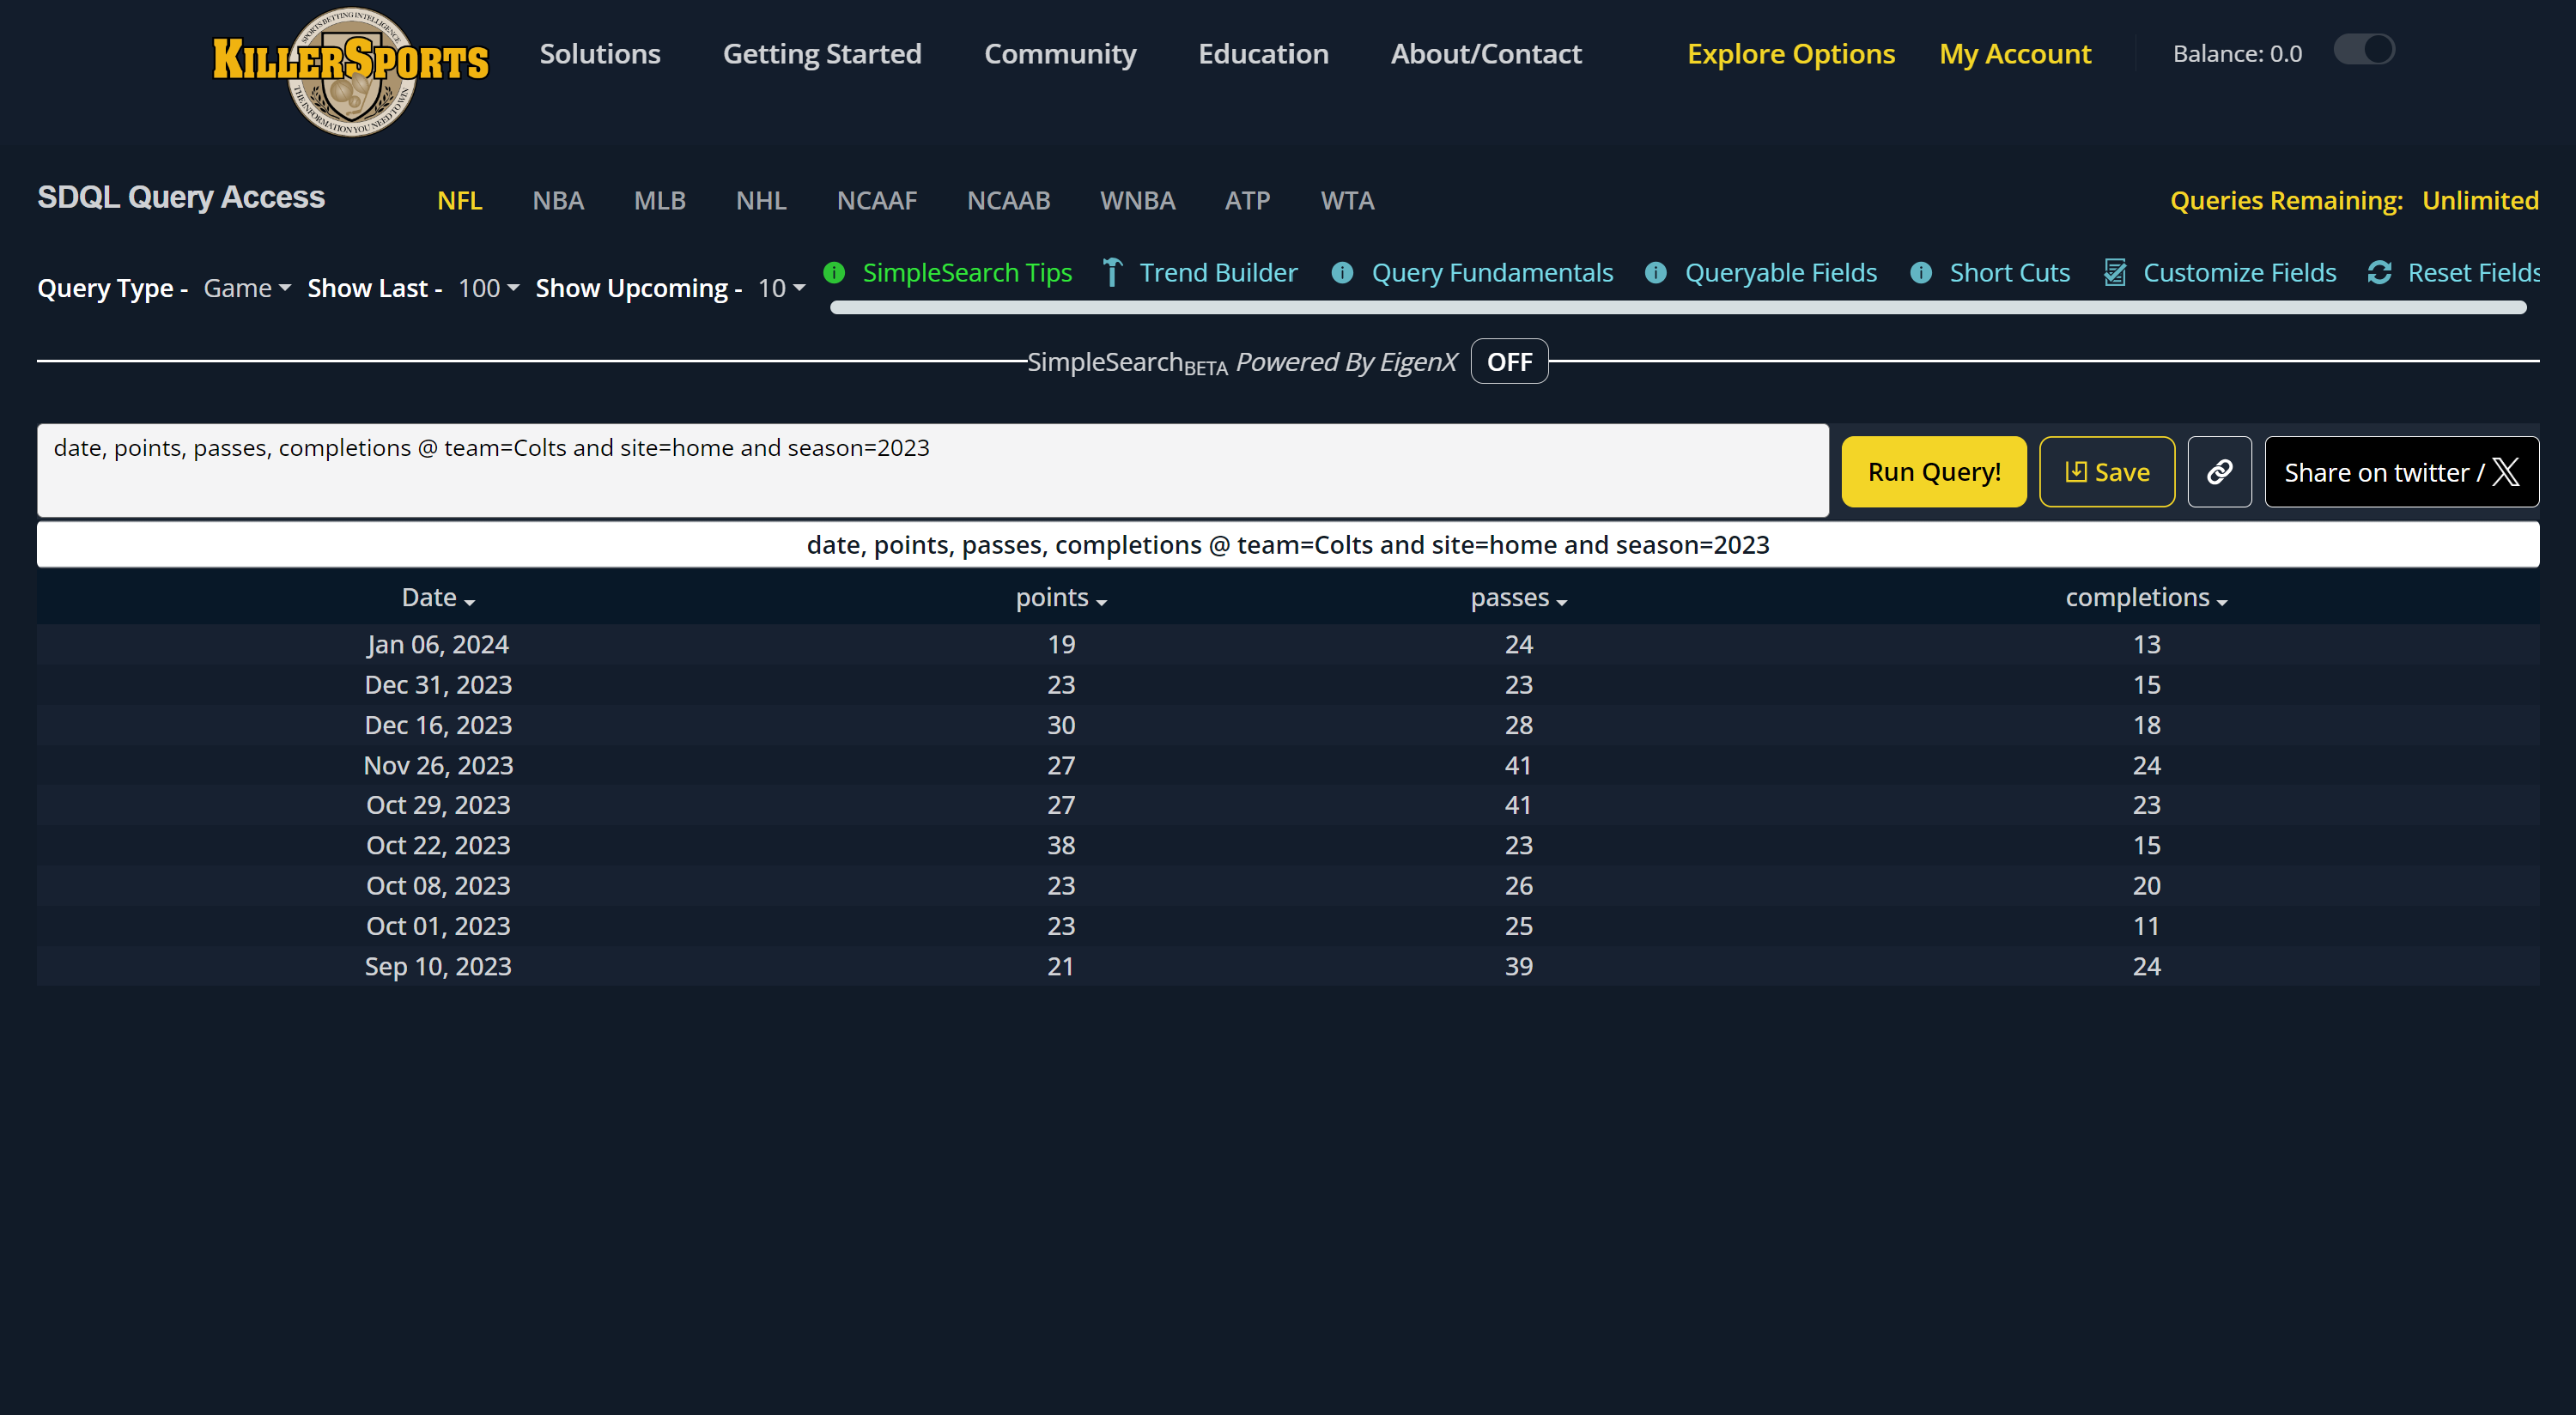
Task: Click the Short Cuts info icon
Action: click(1921, 273)
